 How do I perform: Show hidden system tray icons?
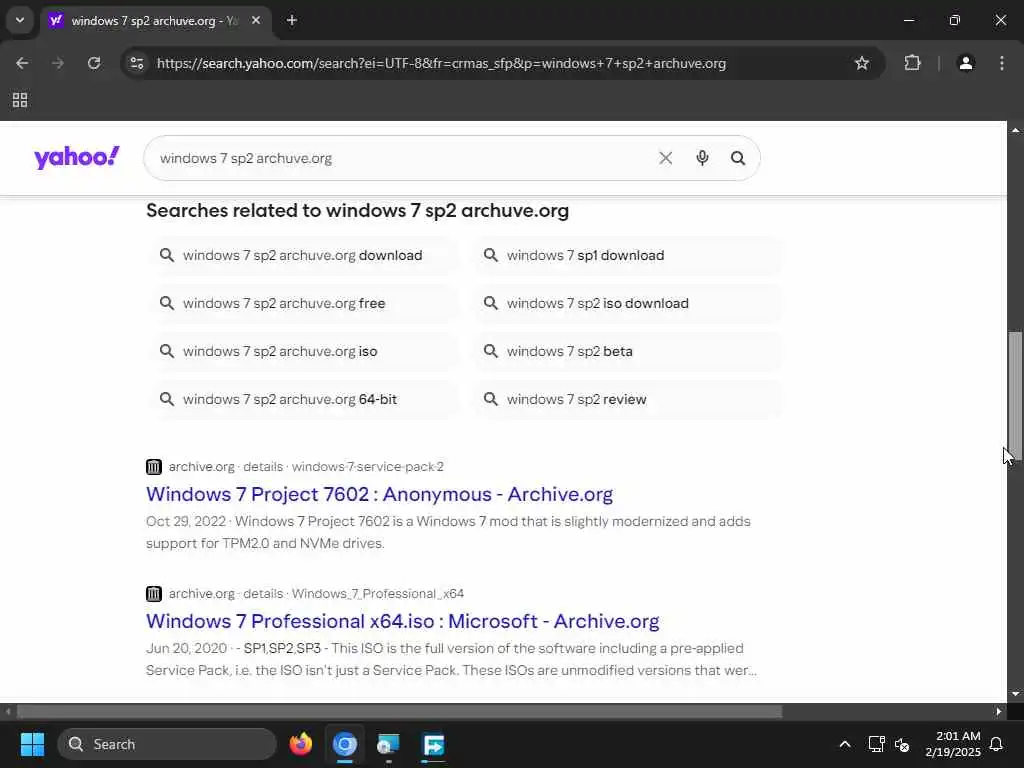844,744
